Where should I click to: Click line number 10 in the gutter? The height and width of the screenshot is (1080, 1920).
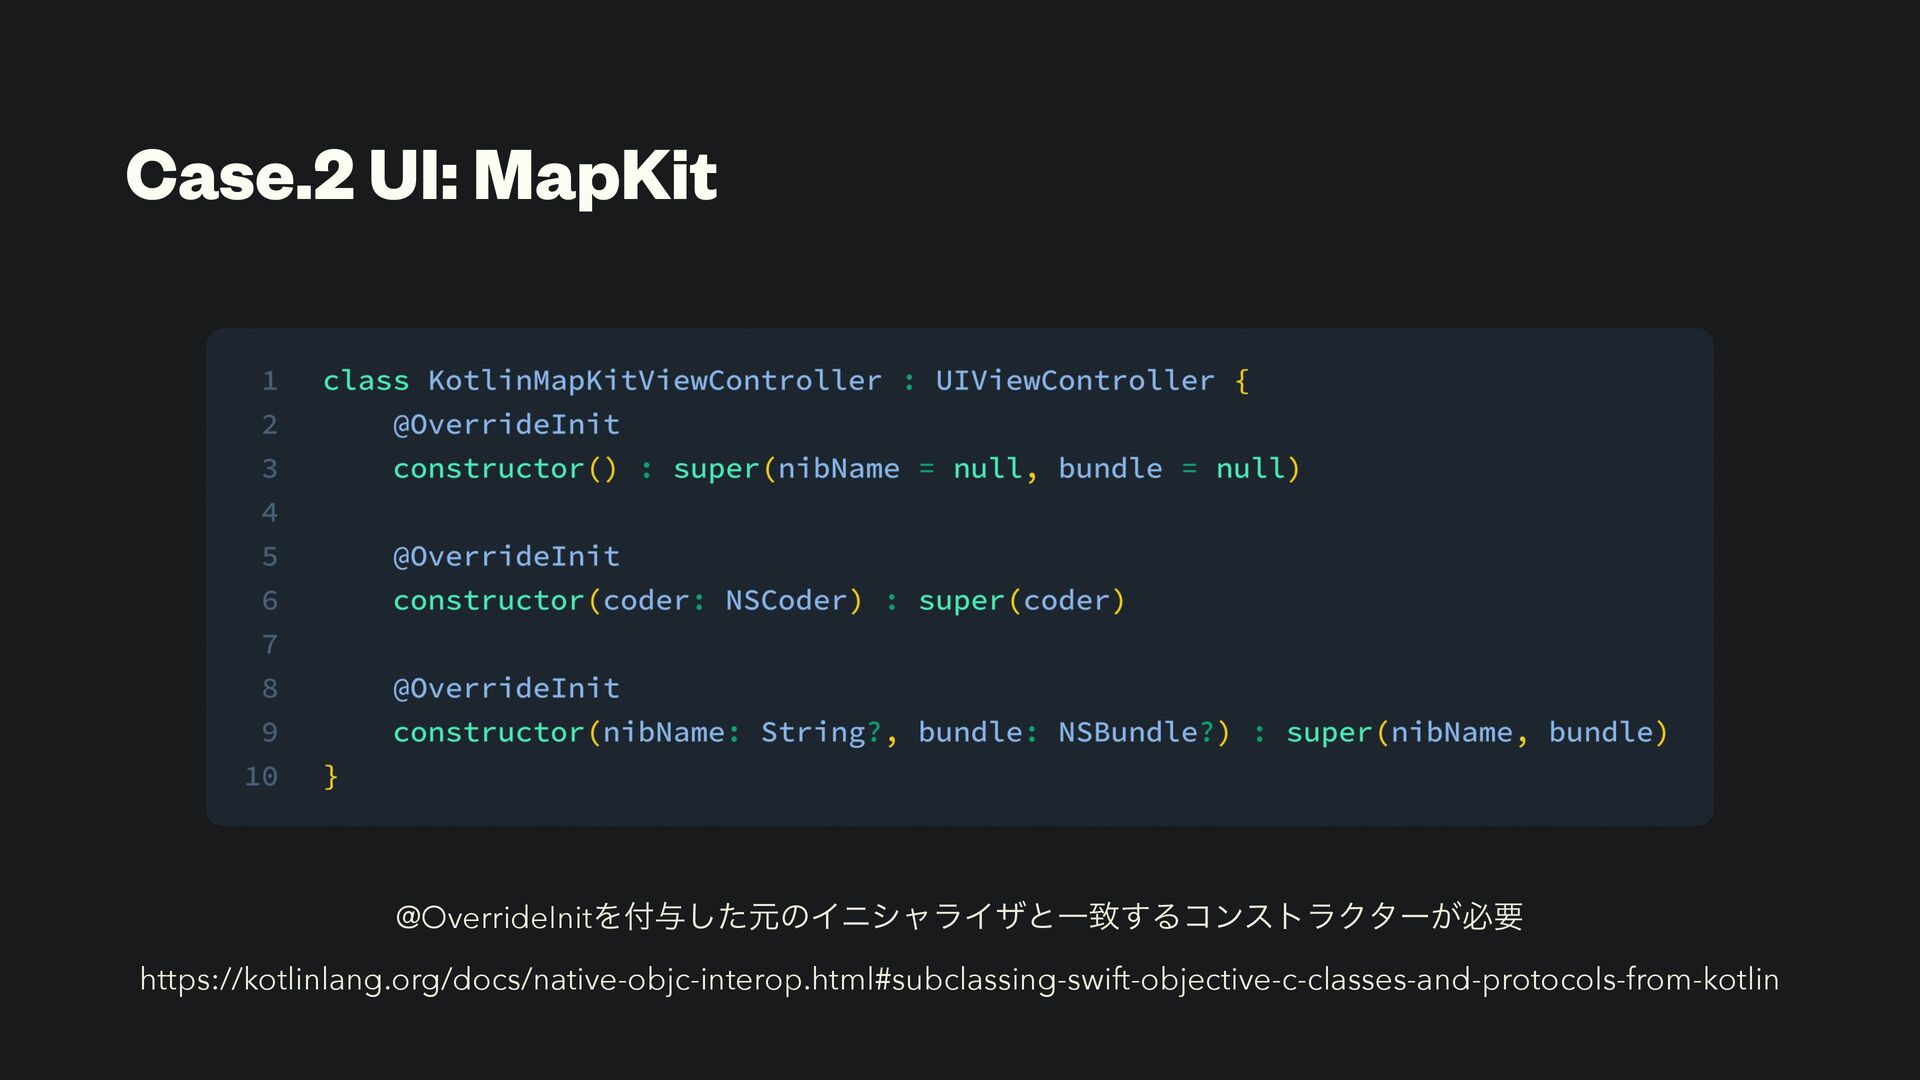click(x=261, y=777)
